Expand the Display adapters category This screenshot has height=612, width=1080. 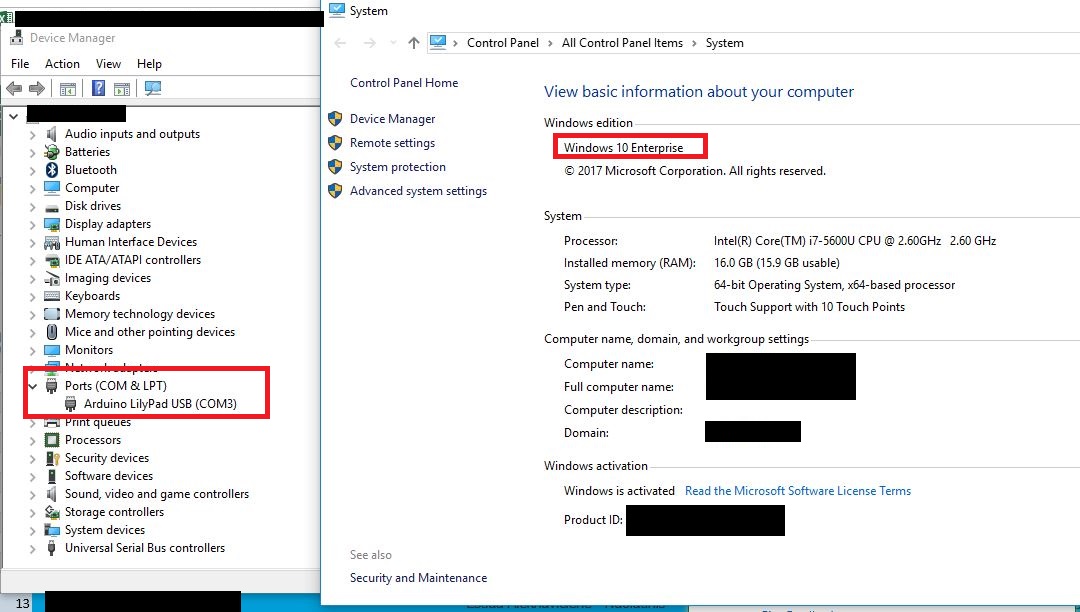tap(33, 224)
